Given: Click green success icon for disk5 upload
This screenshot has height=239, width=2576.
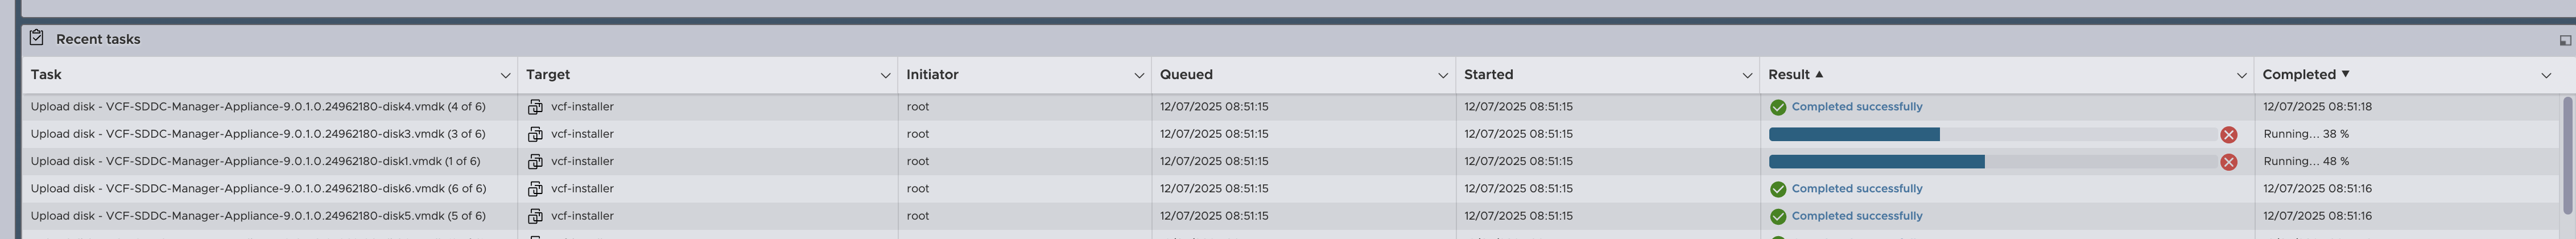Looking at the screenshot, I should pos(1777,216).
